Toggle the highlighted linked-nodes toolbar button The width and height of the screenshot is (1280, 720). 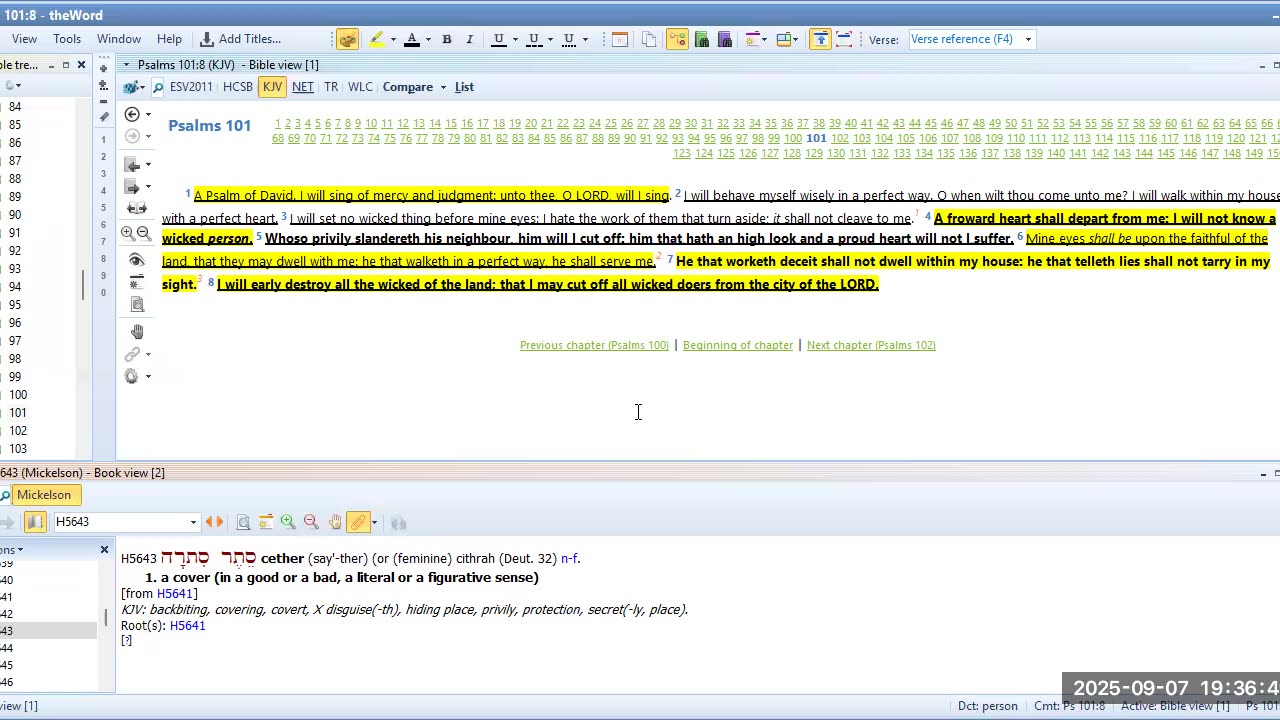click(677, 39)
